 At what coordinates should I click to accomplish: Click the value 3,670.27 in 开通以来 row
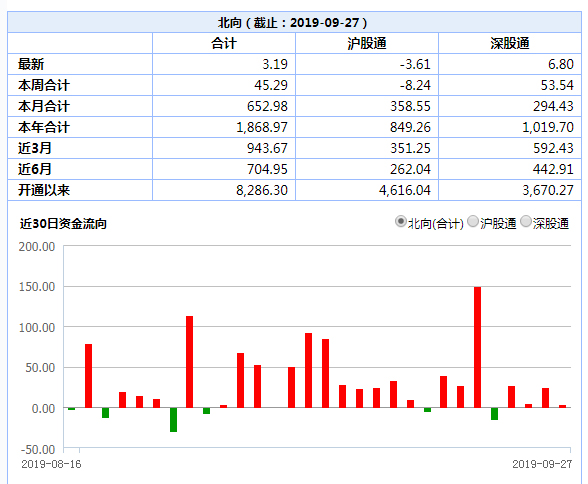tap(548, 190)
